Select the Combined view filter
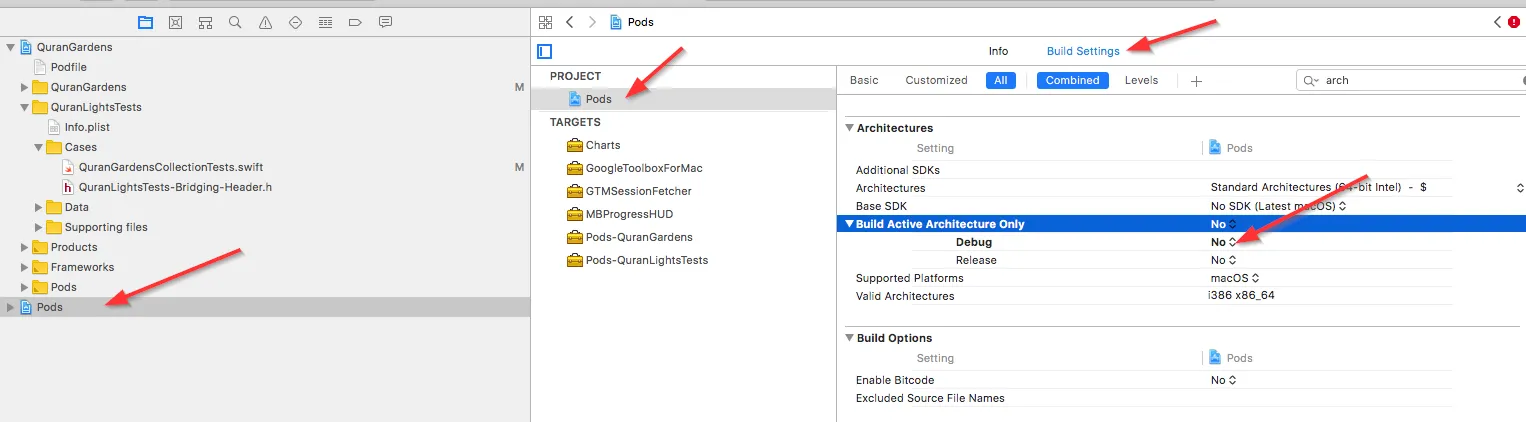The height and width of the screenshot is (422, 1526). pyautogui.click(x=1072, y=80)
